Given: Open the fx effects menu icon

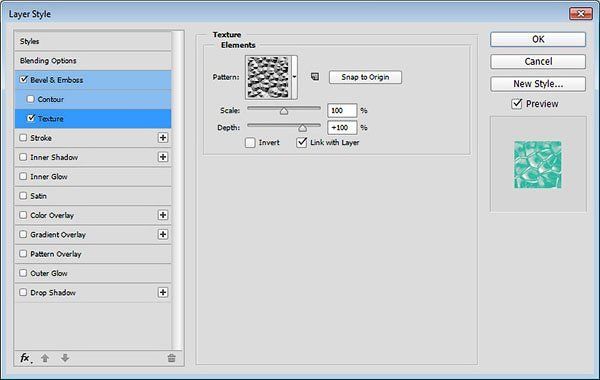Looking at the screenshot, I should coord(25,358).
